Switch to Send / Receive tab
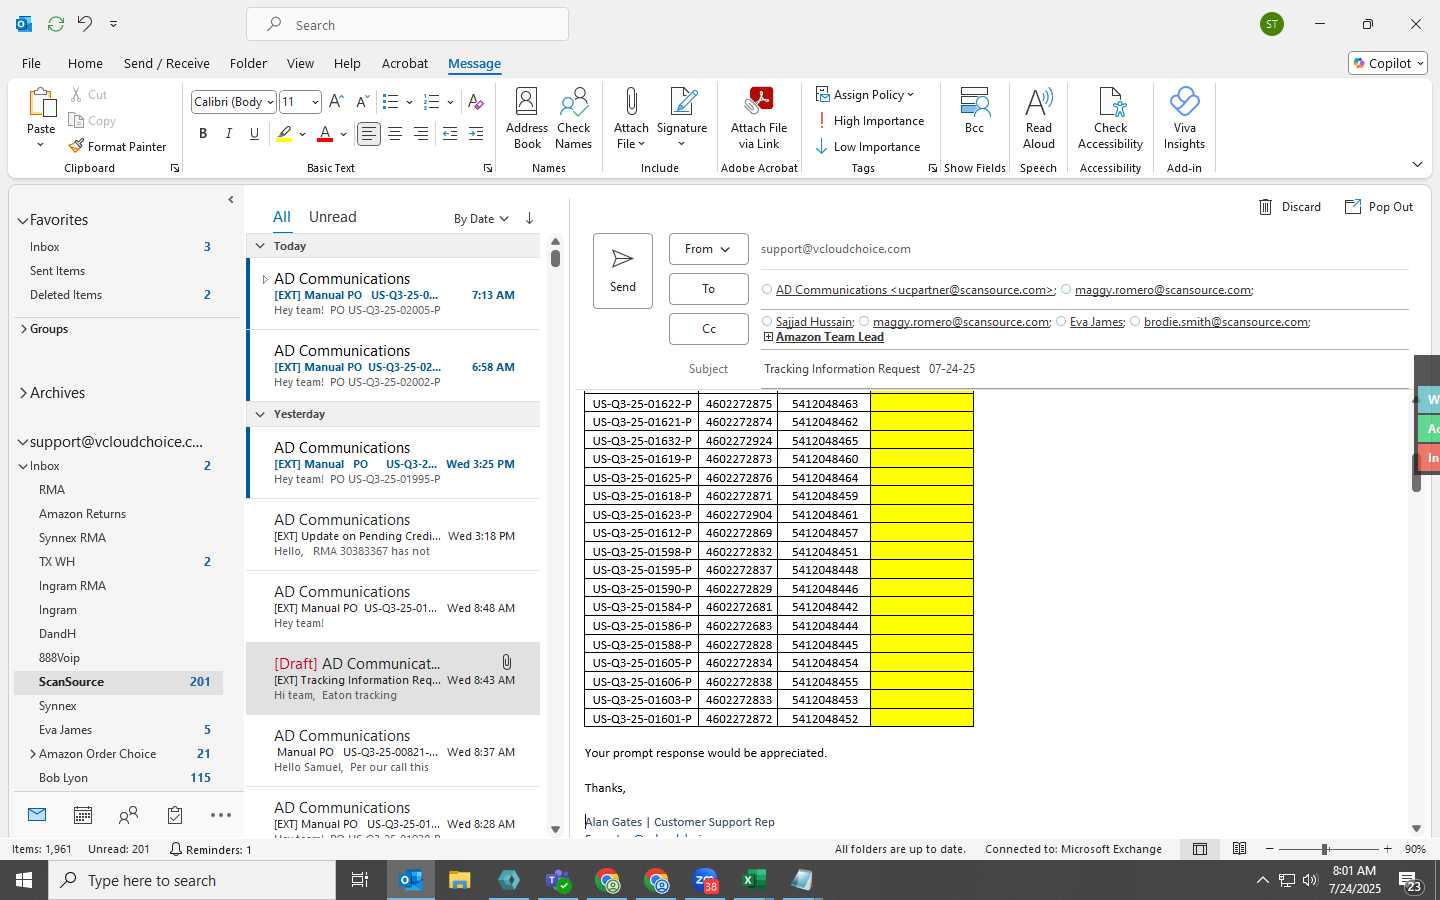Image resolution: width=1440 pixels, height=900 pixels. tap(167, 63)
